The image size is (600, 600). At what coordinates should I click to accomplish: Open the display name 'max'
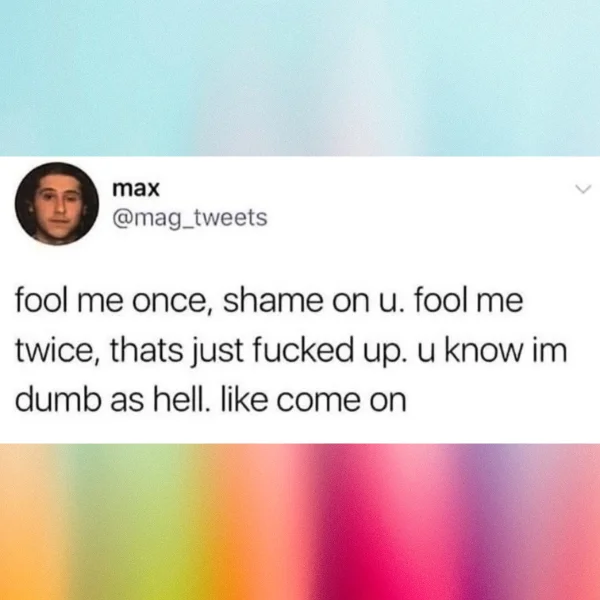(136, 189)
